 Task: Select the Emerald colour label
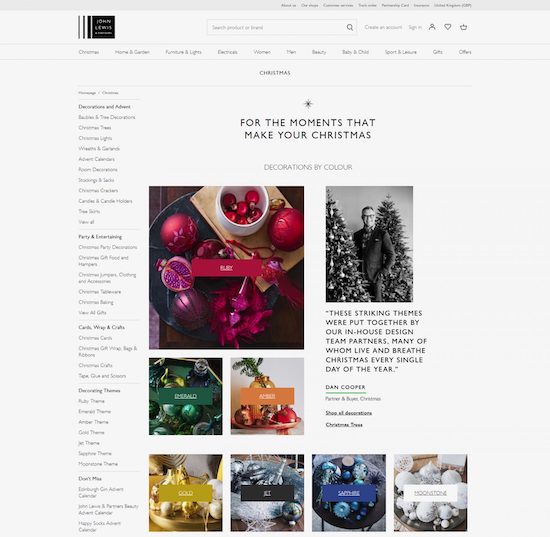tap(186, 396)
